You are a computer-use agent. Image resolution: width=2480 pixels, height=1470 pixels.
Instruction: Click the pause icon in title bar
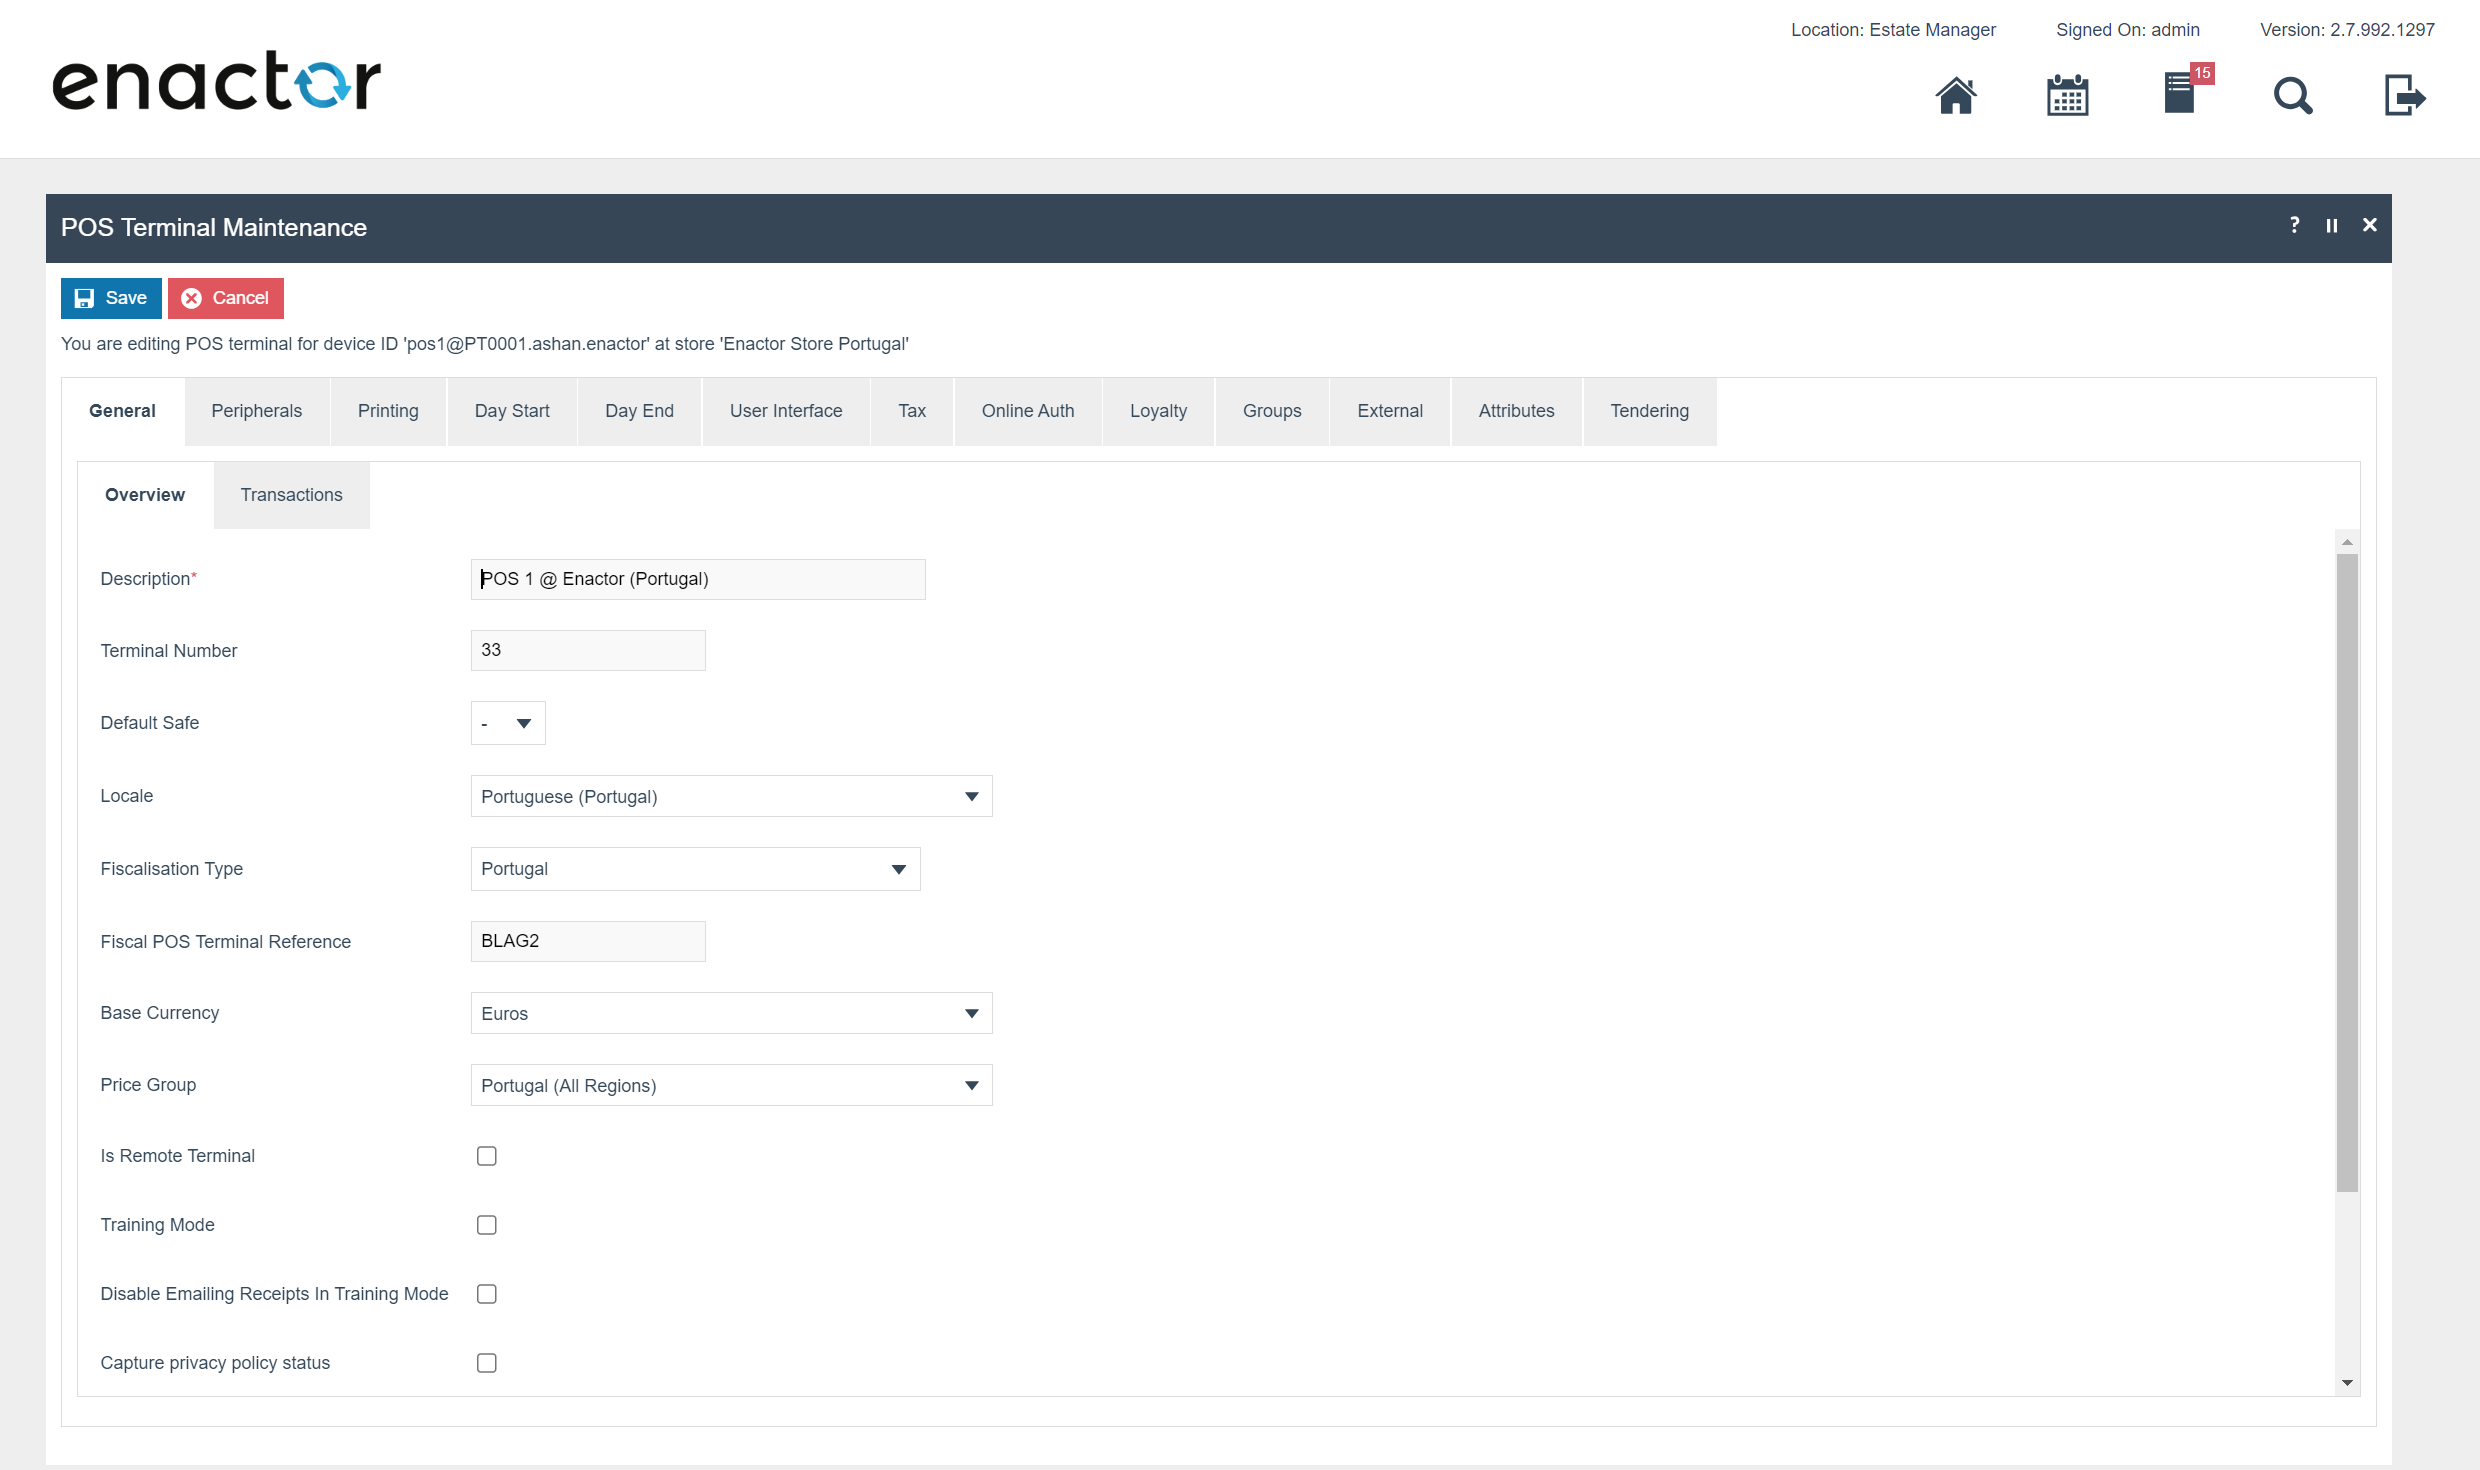pos(2332,226)
